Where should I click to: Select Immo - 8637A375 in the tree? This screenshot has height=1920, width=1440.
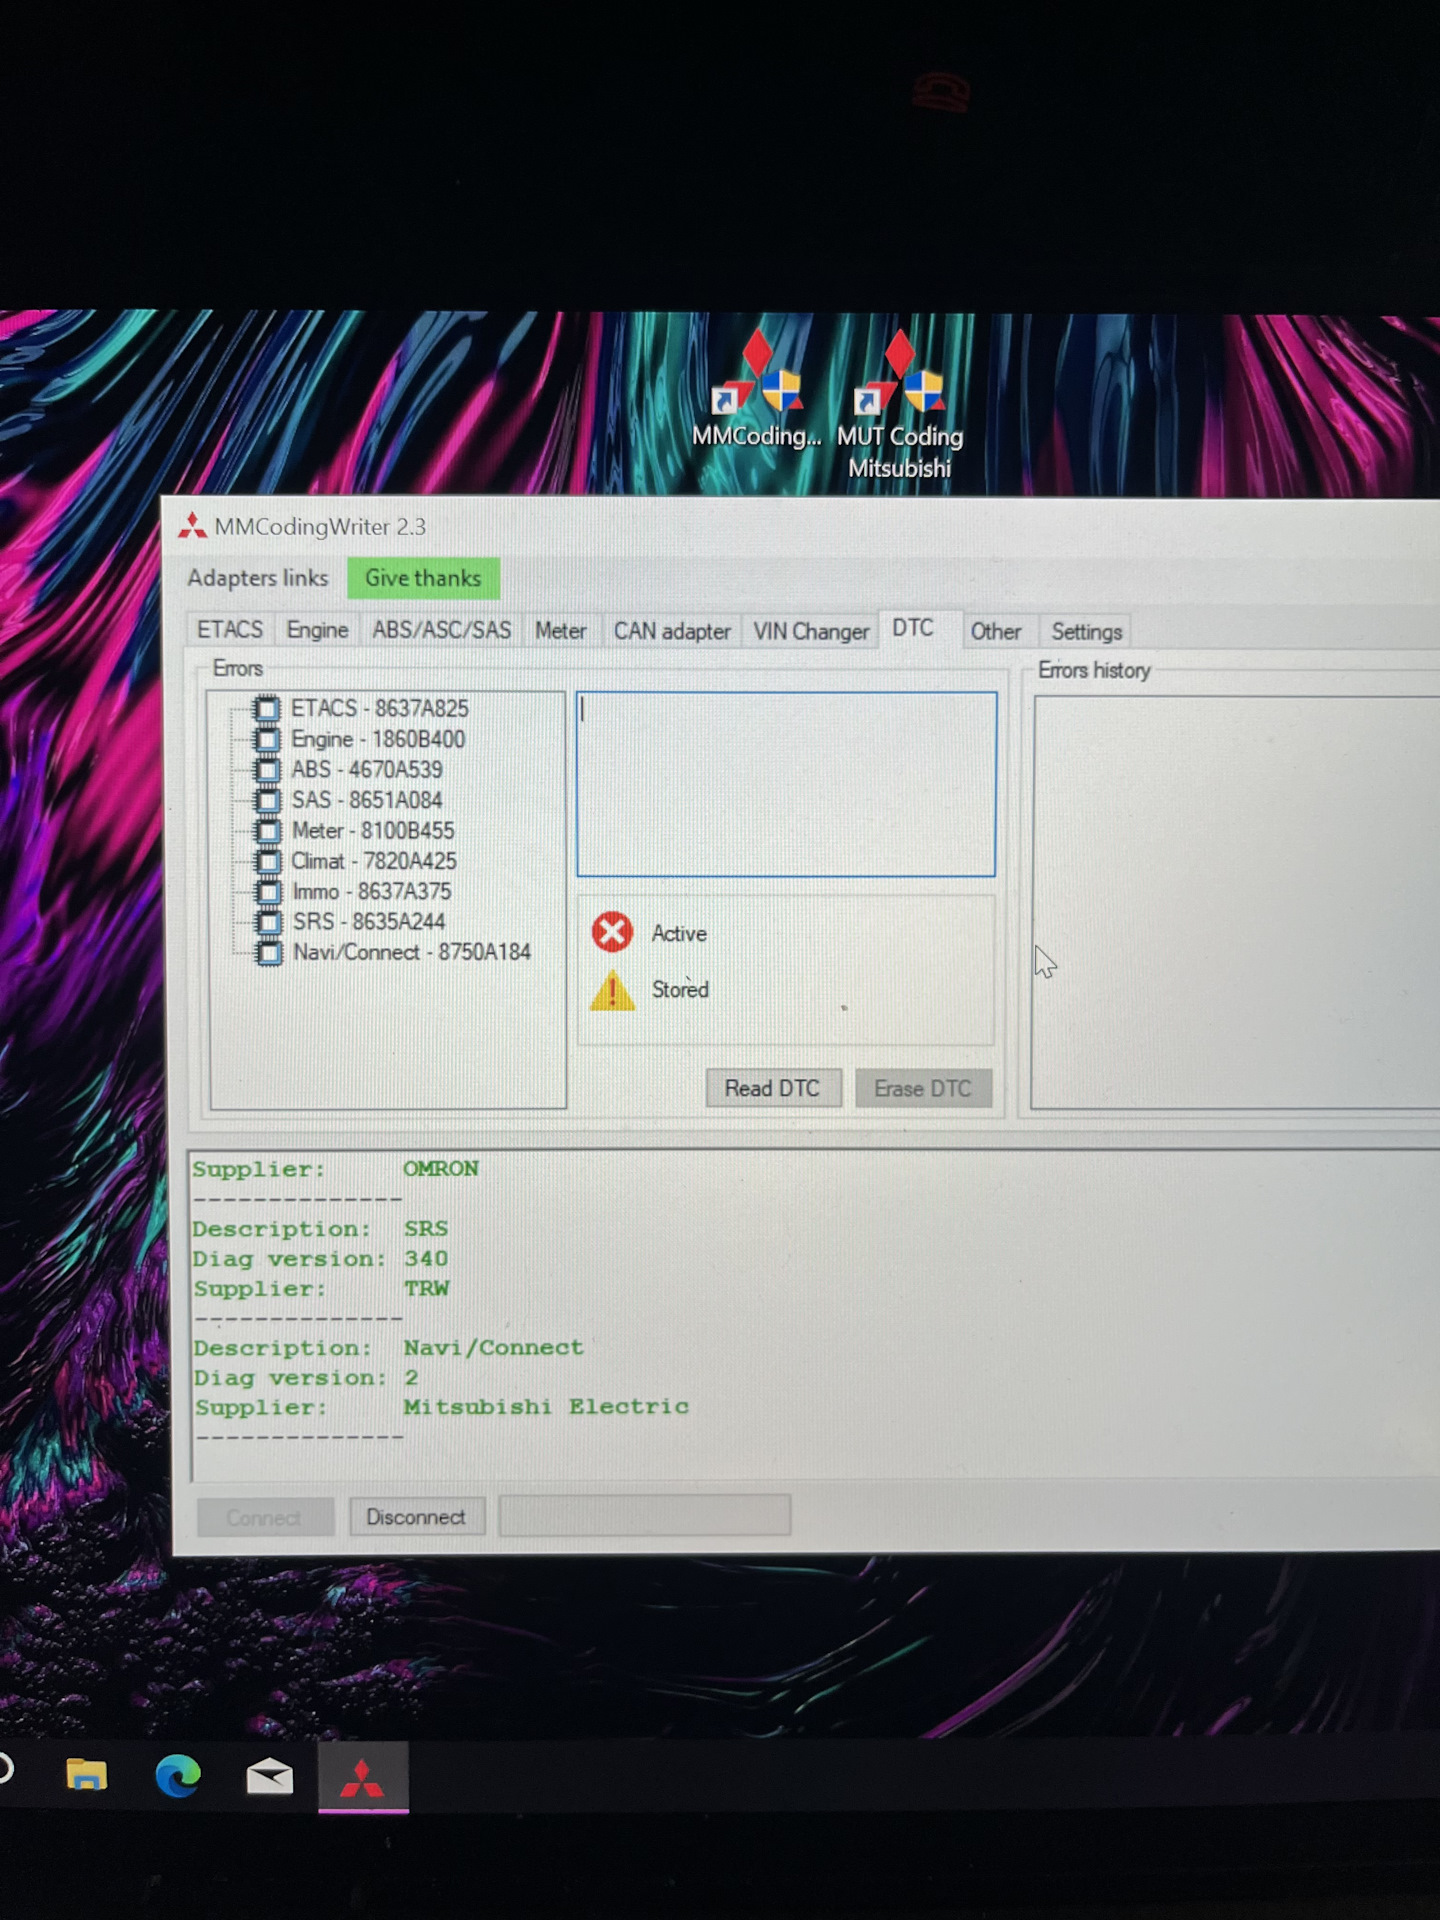[372, 892]
